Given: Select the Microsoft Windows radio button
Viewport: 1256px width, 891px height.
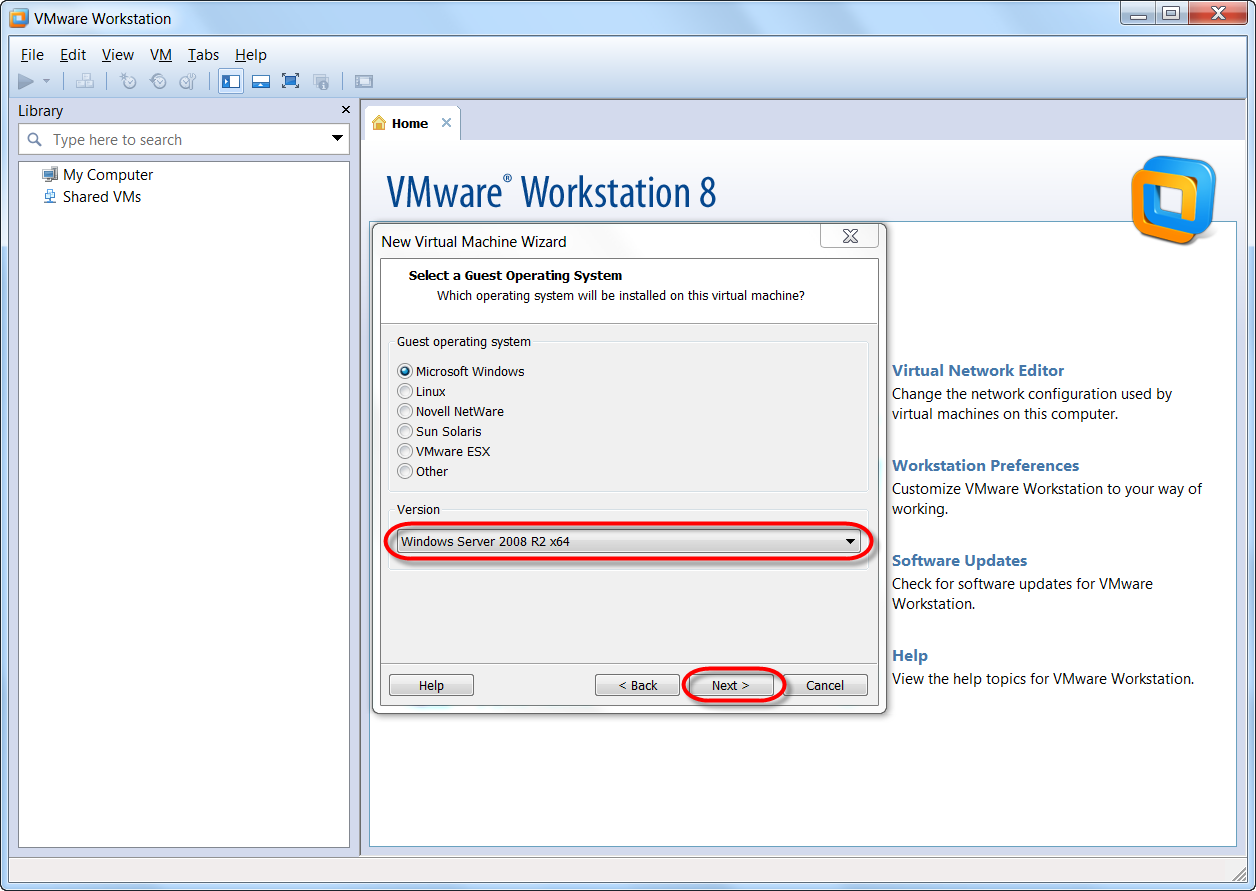Looking at the screenshot, I should coord(405,371).
